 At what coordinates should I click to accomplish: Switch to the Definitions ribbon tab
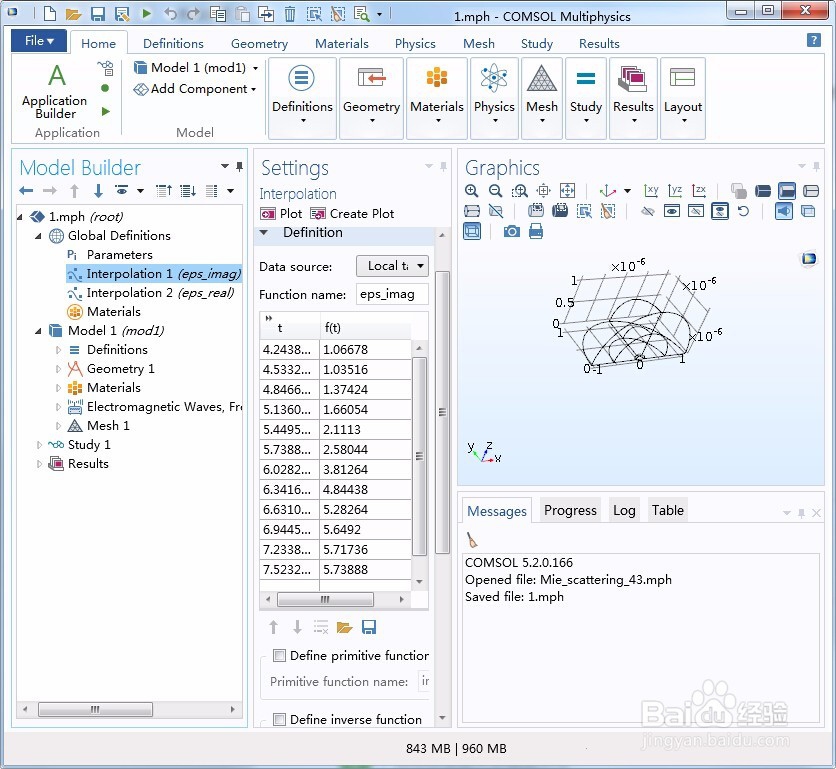pos(173,43)
